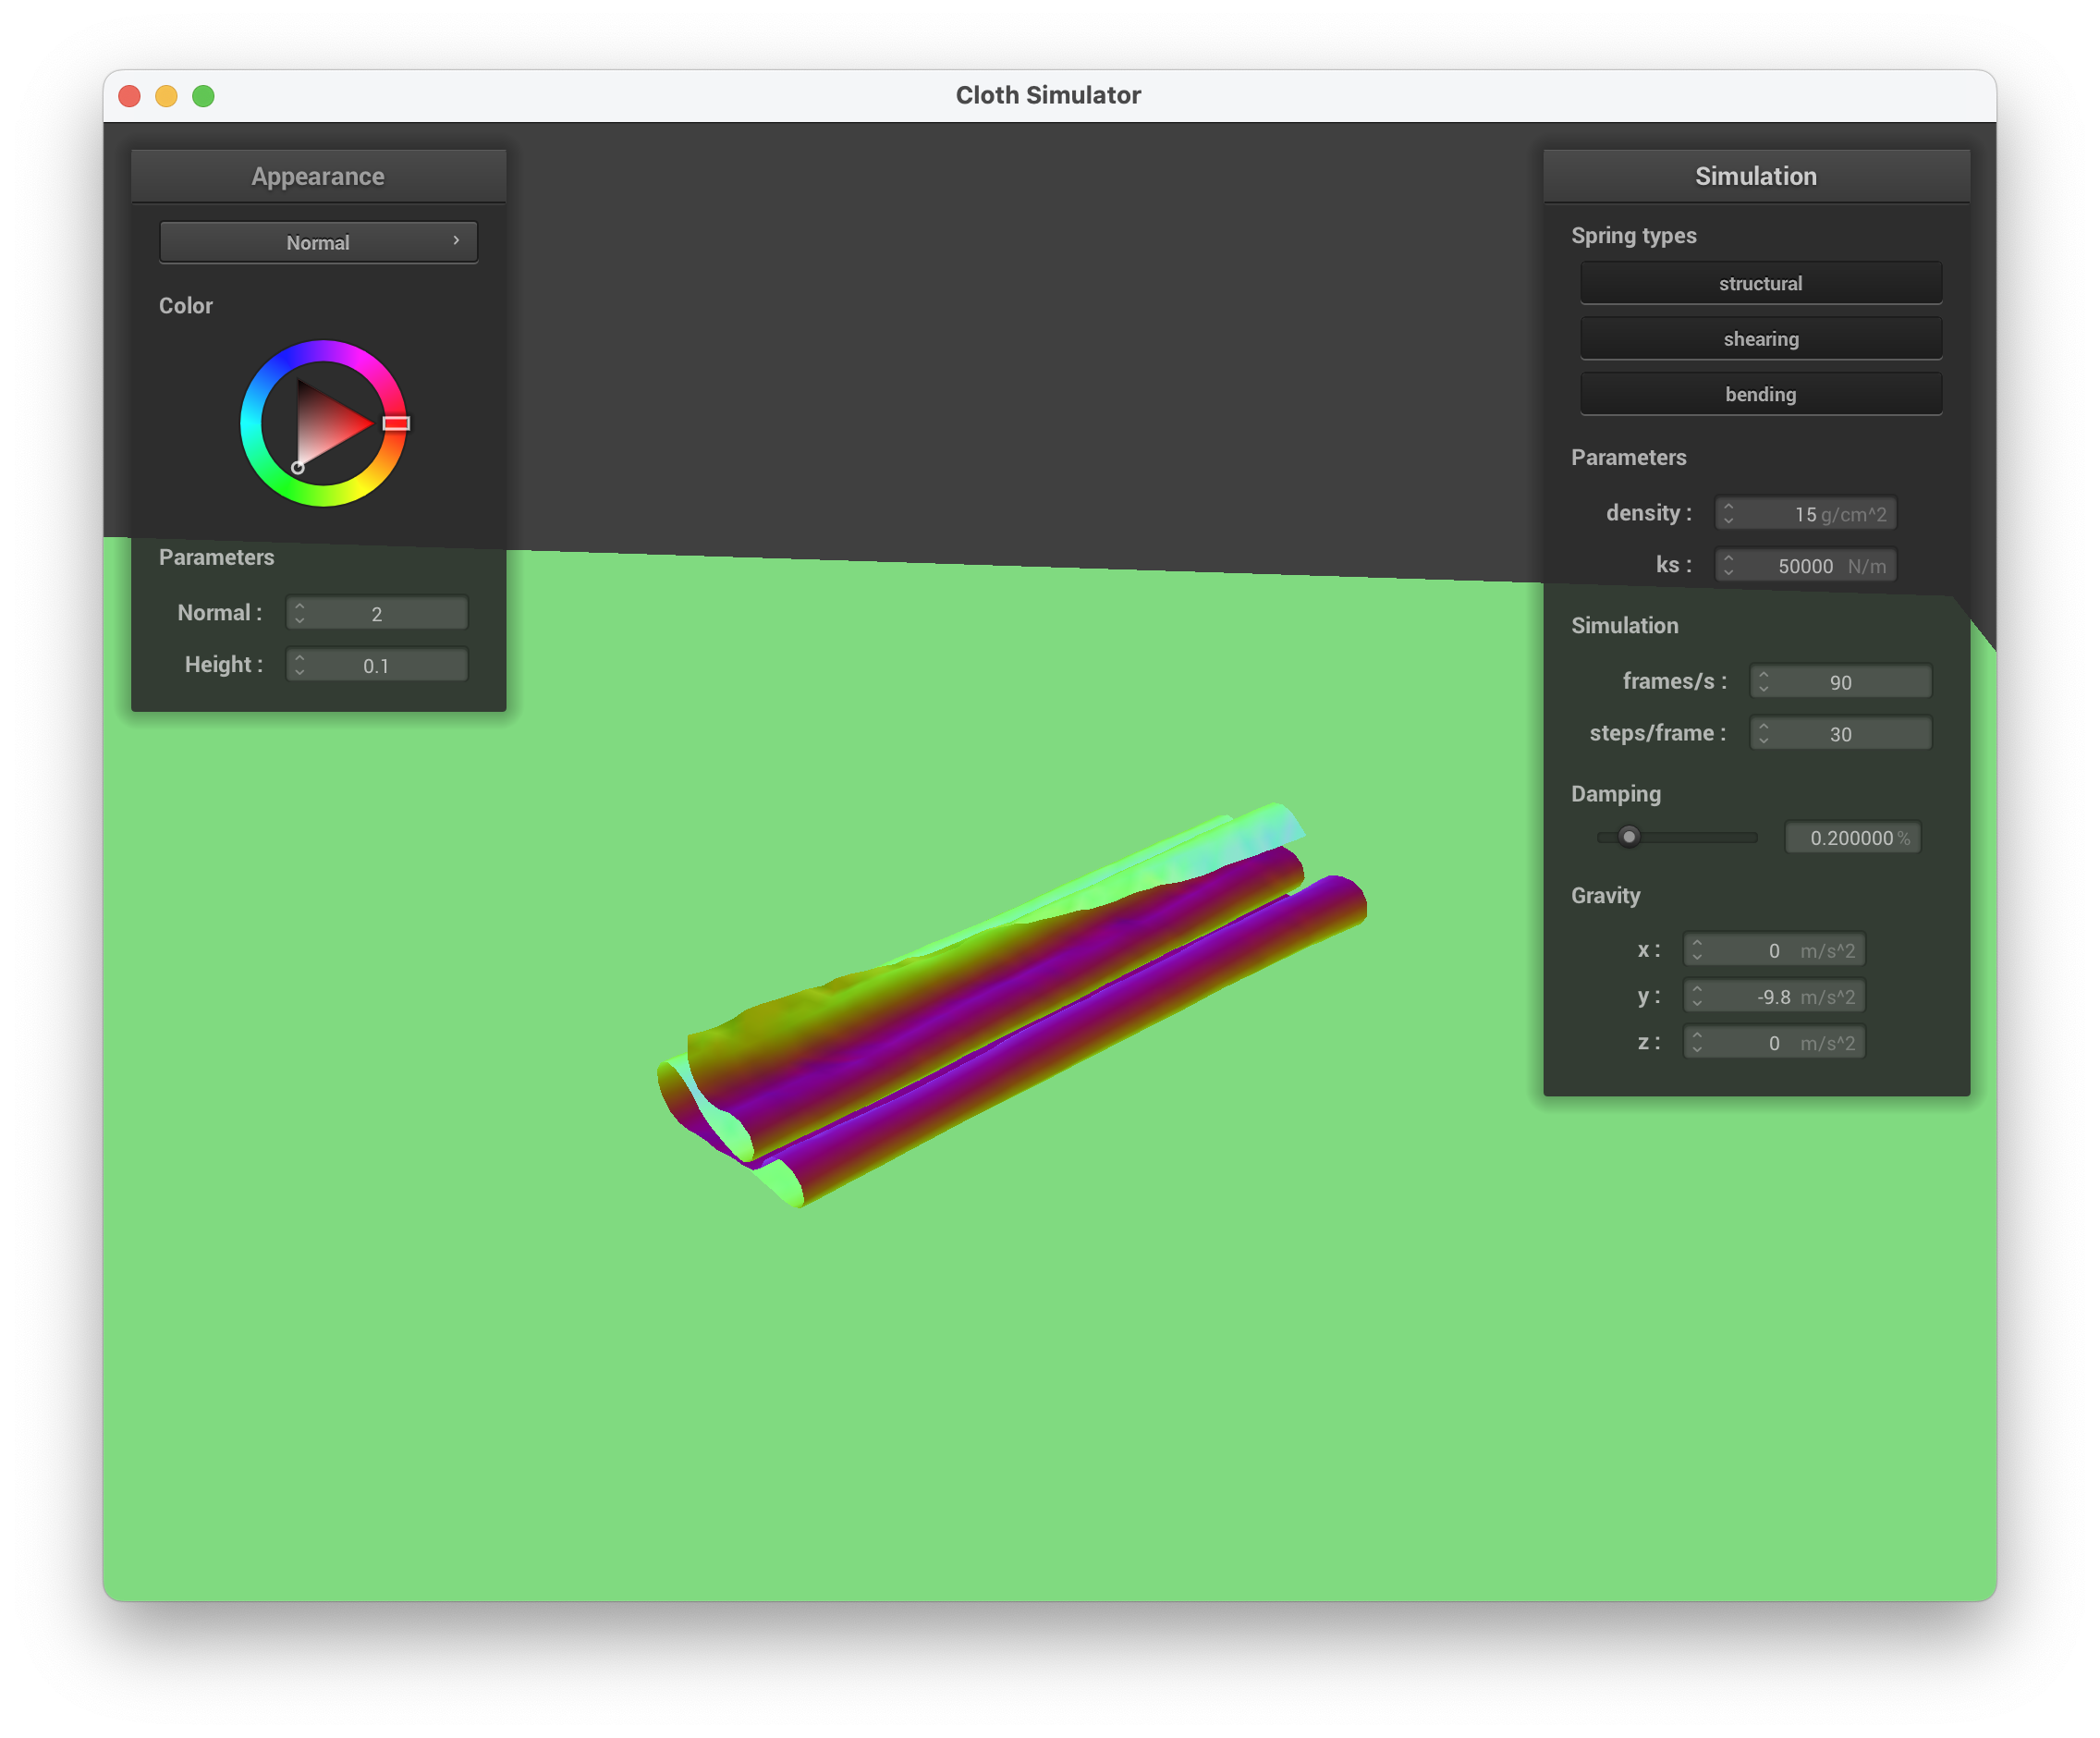Click the Height parameter stepper arrows
Viewport: 2100px width, 1738px height.
click(300, 665)
